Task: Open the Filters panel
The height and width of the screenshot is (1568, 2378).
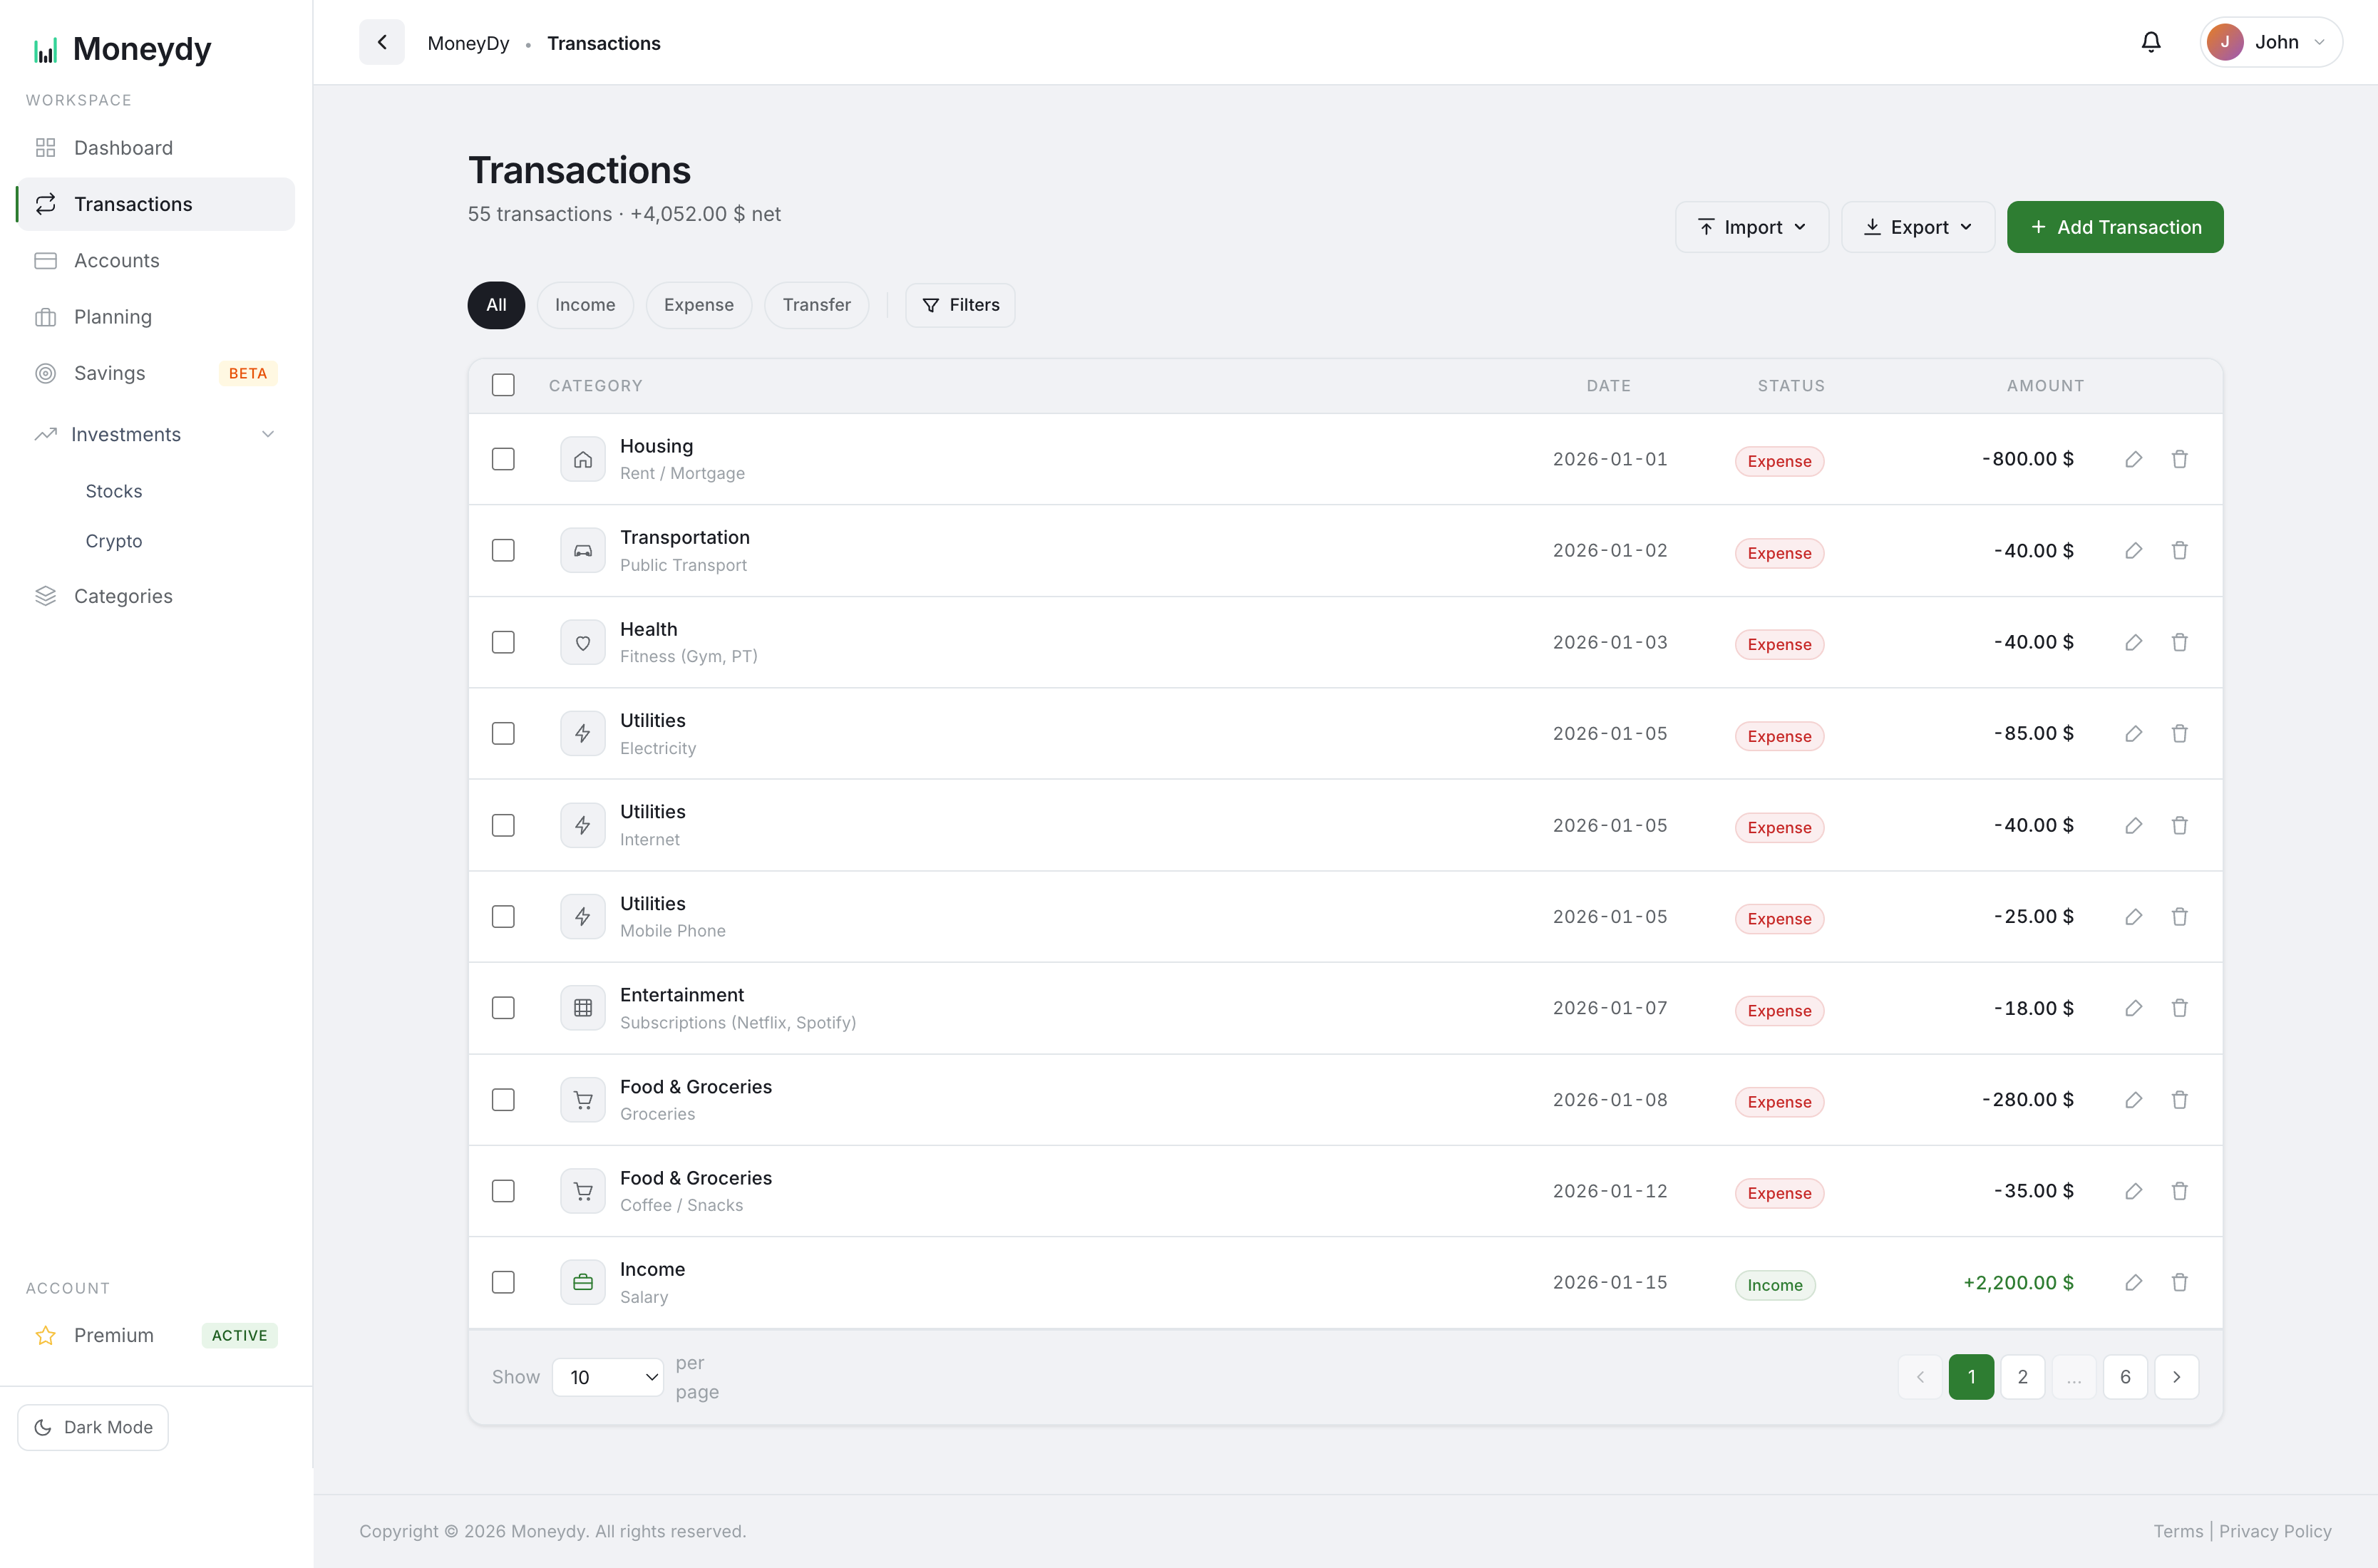Action: coord(960,305)
